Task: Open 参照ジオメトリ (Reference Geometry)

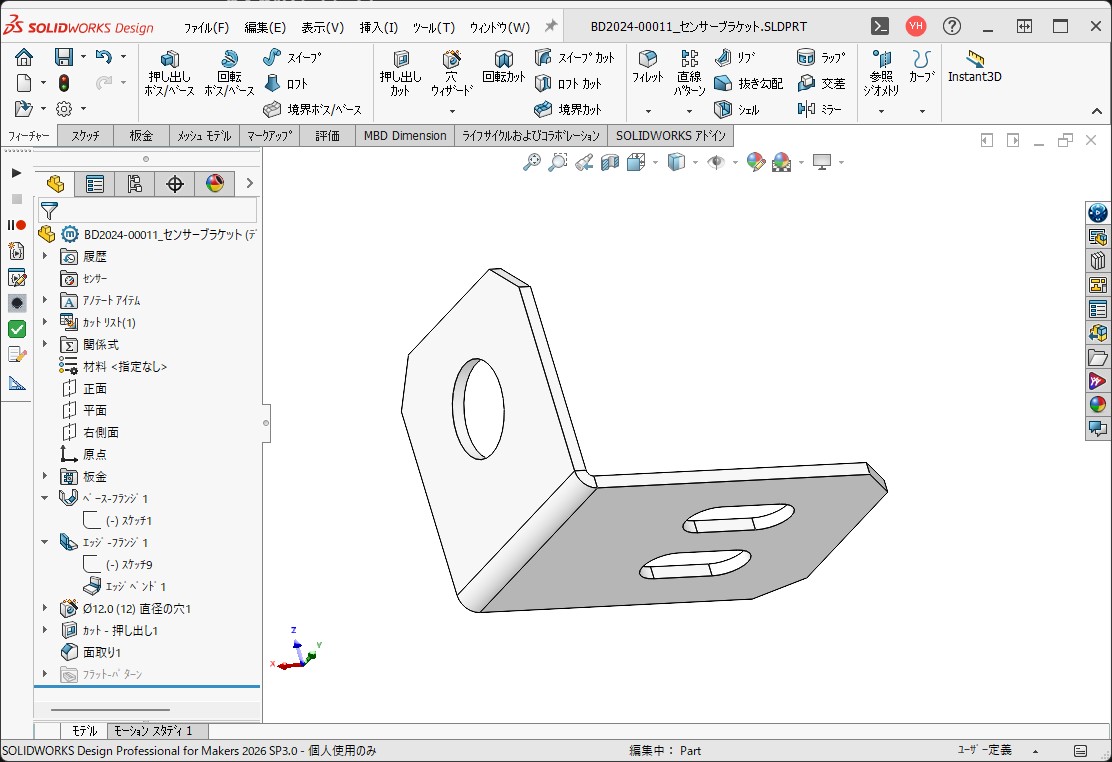Action: pos(882,72)
